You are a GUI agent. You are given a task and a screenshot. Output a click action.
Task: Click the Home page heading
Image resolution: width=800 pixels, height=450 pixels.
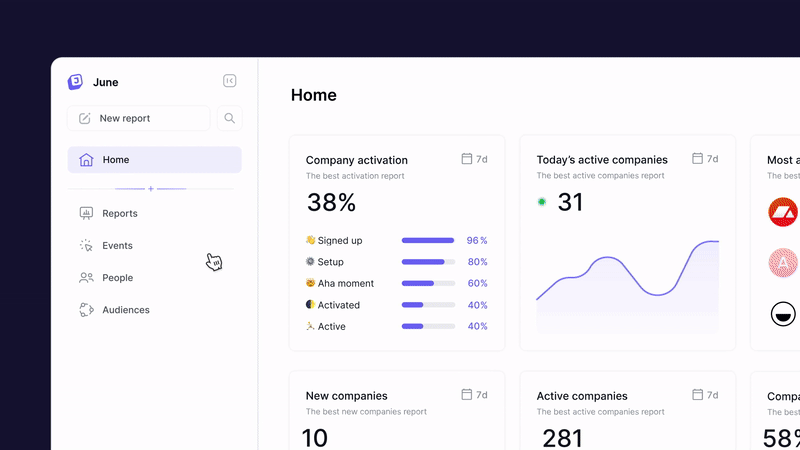point(314,95)
